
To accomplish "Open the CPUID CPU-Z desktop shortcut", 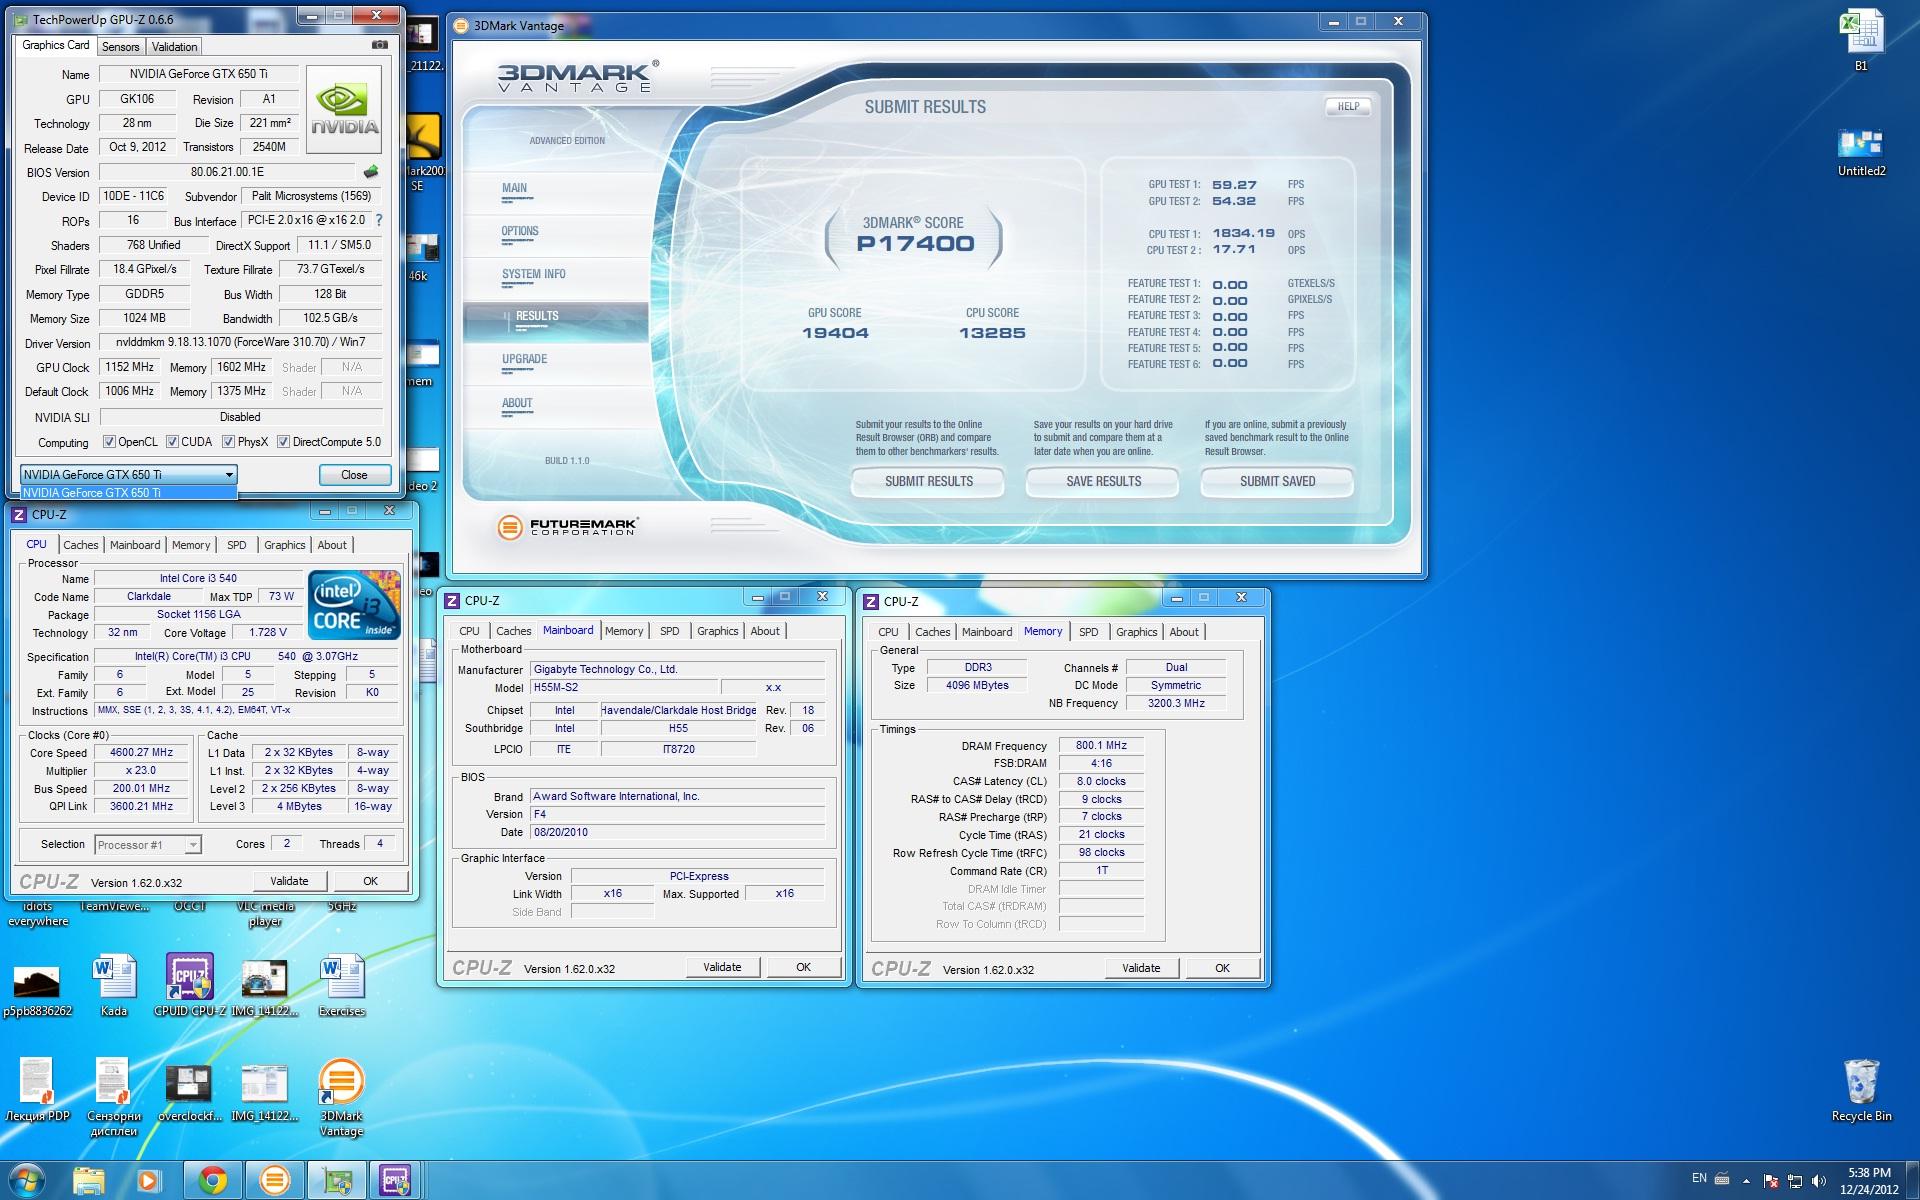I will pyautogui.click(x=190, y=985).
